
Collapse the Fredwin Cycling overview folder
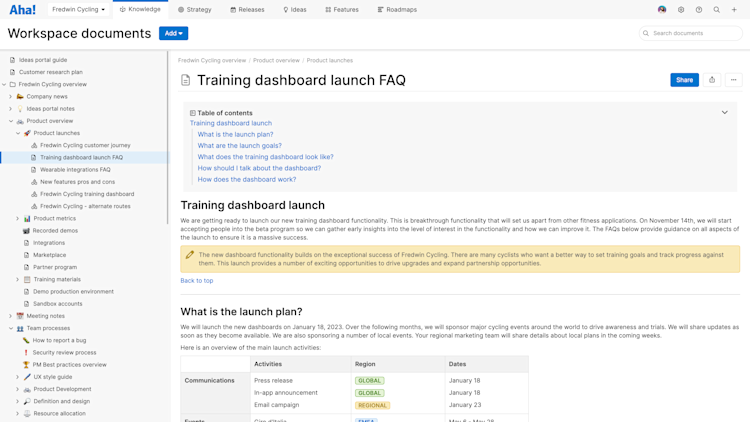4,84
